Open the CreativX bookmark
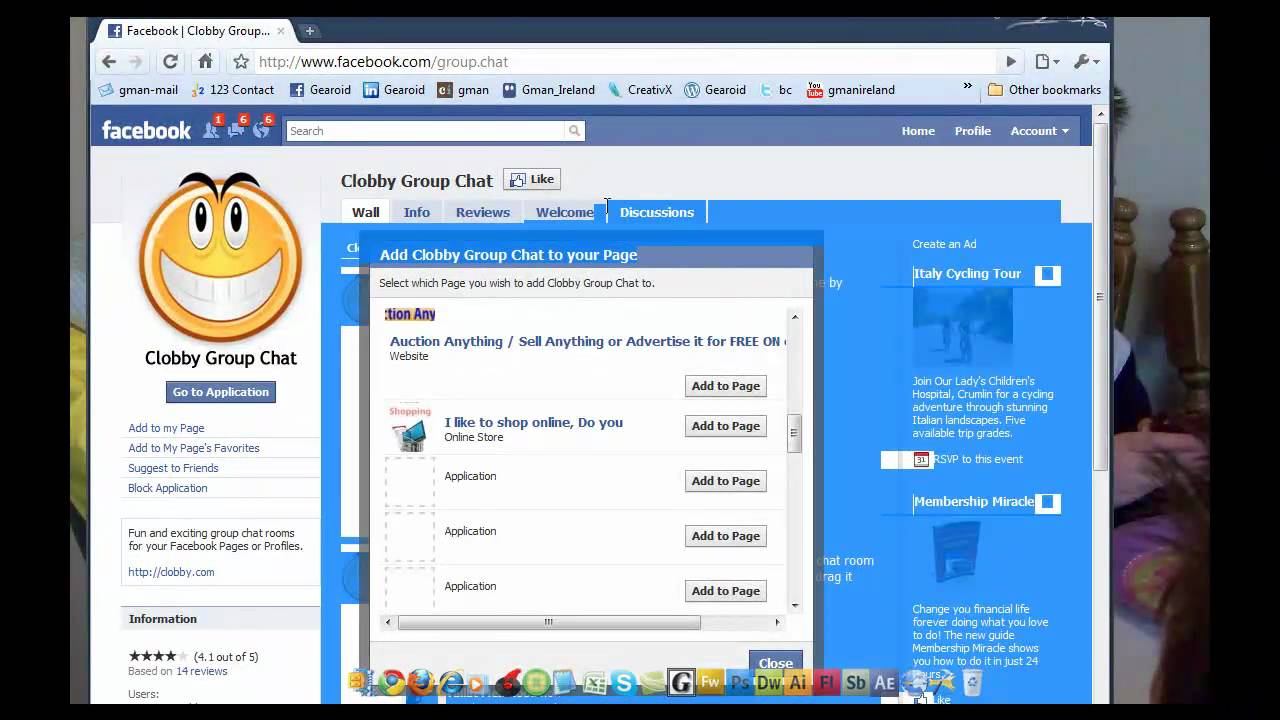 point(640,90)
